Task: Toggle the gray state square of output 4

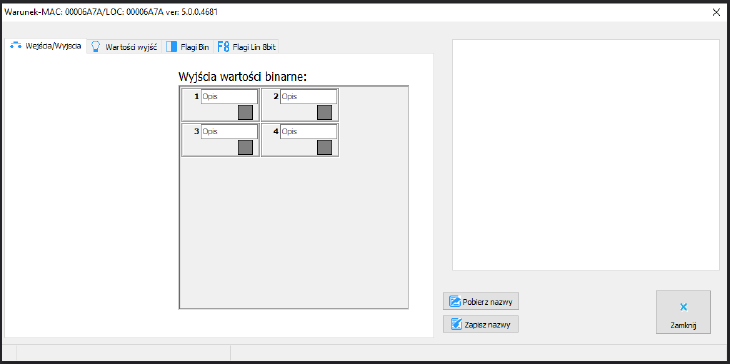Action: (324, 147)
